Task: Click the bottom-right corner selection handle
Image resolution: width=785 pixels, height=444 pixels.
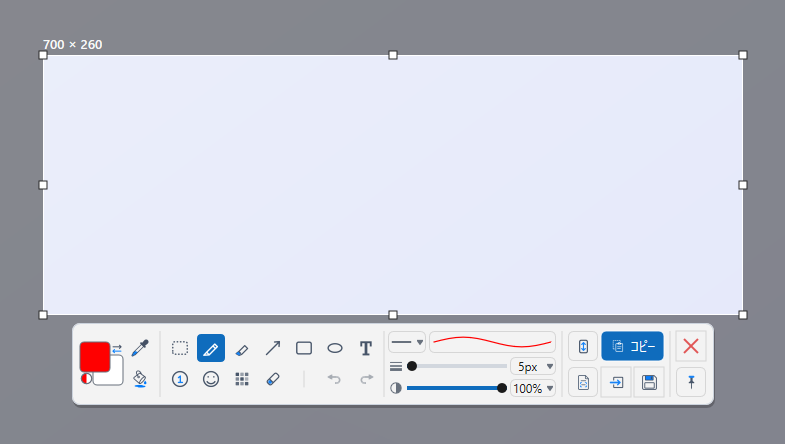Action: [x=743, y=315]
